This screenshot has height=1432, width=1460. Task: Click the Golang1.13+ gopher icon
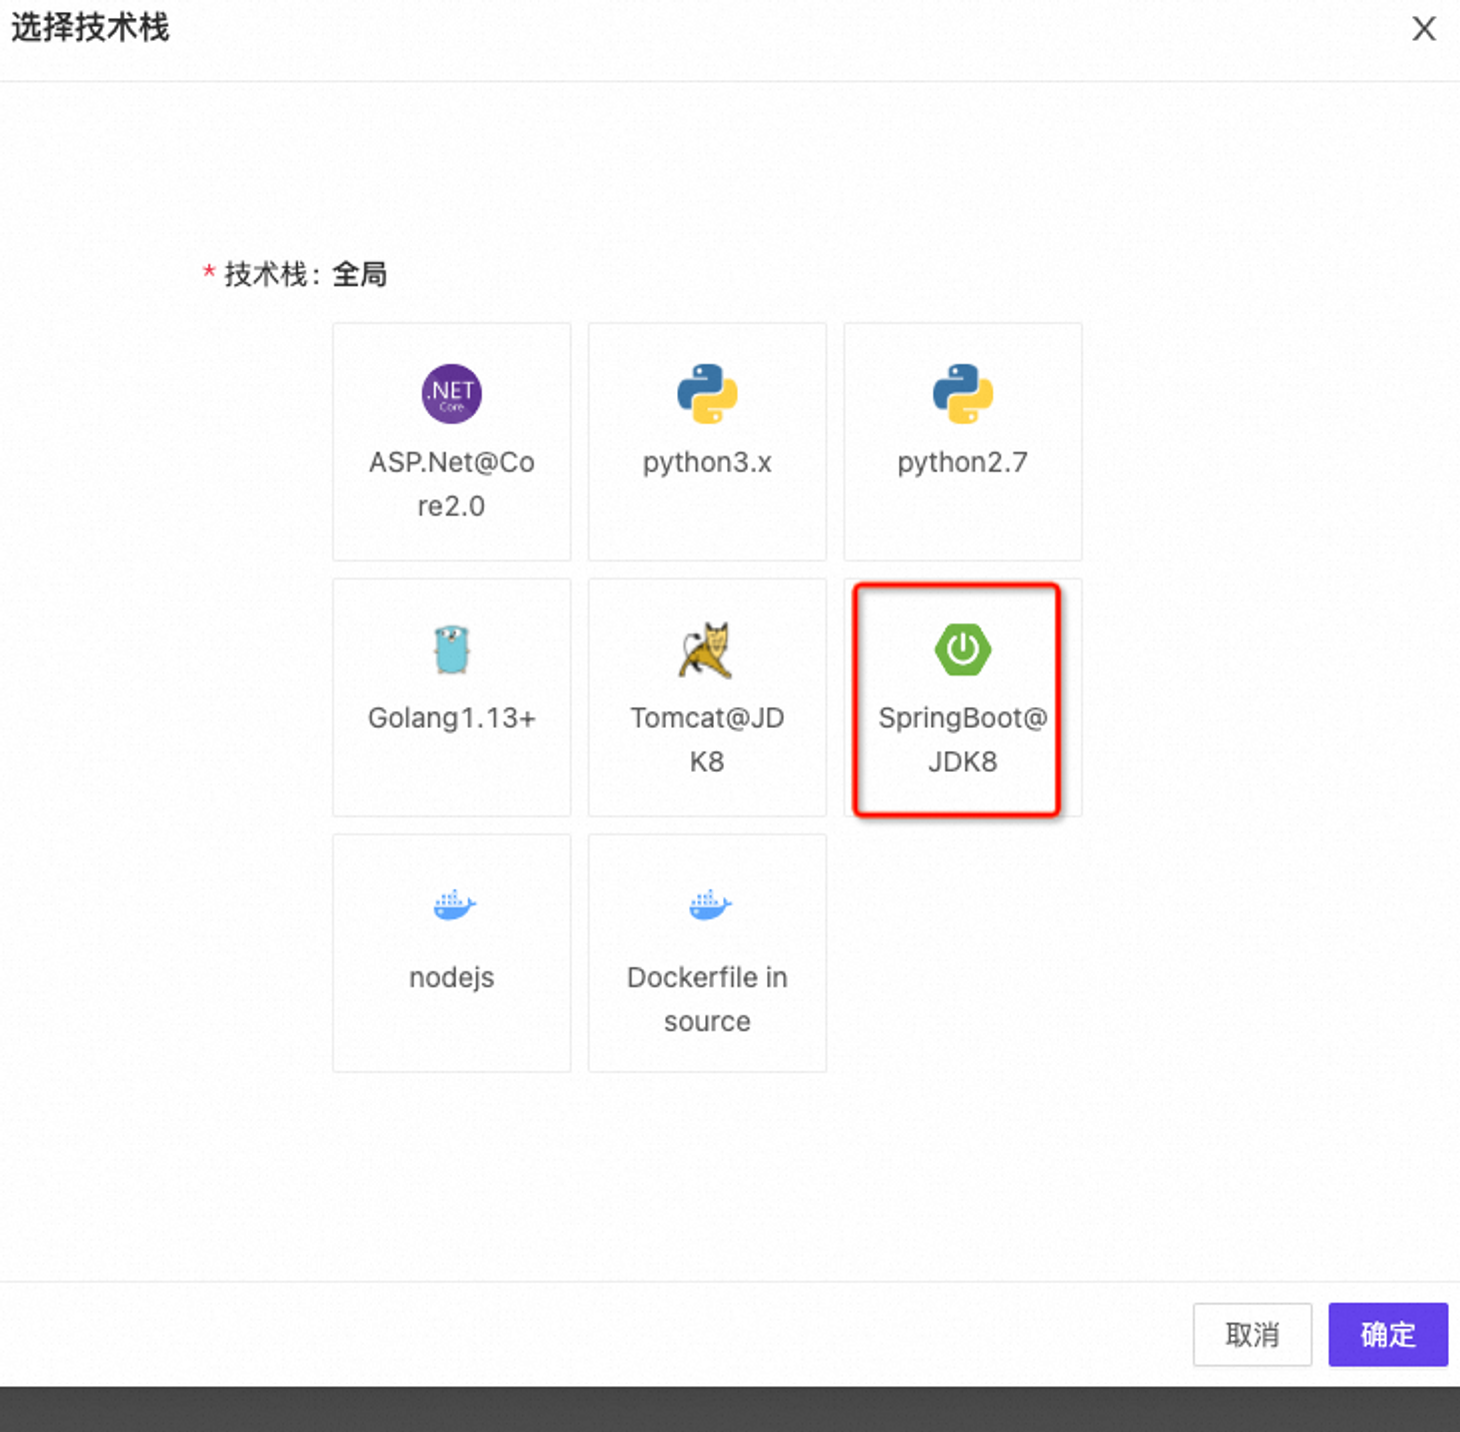[451, 649]
